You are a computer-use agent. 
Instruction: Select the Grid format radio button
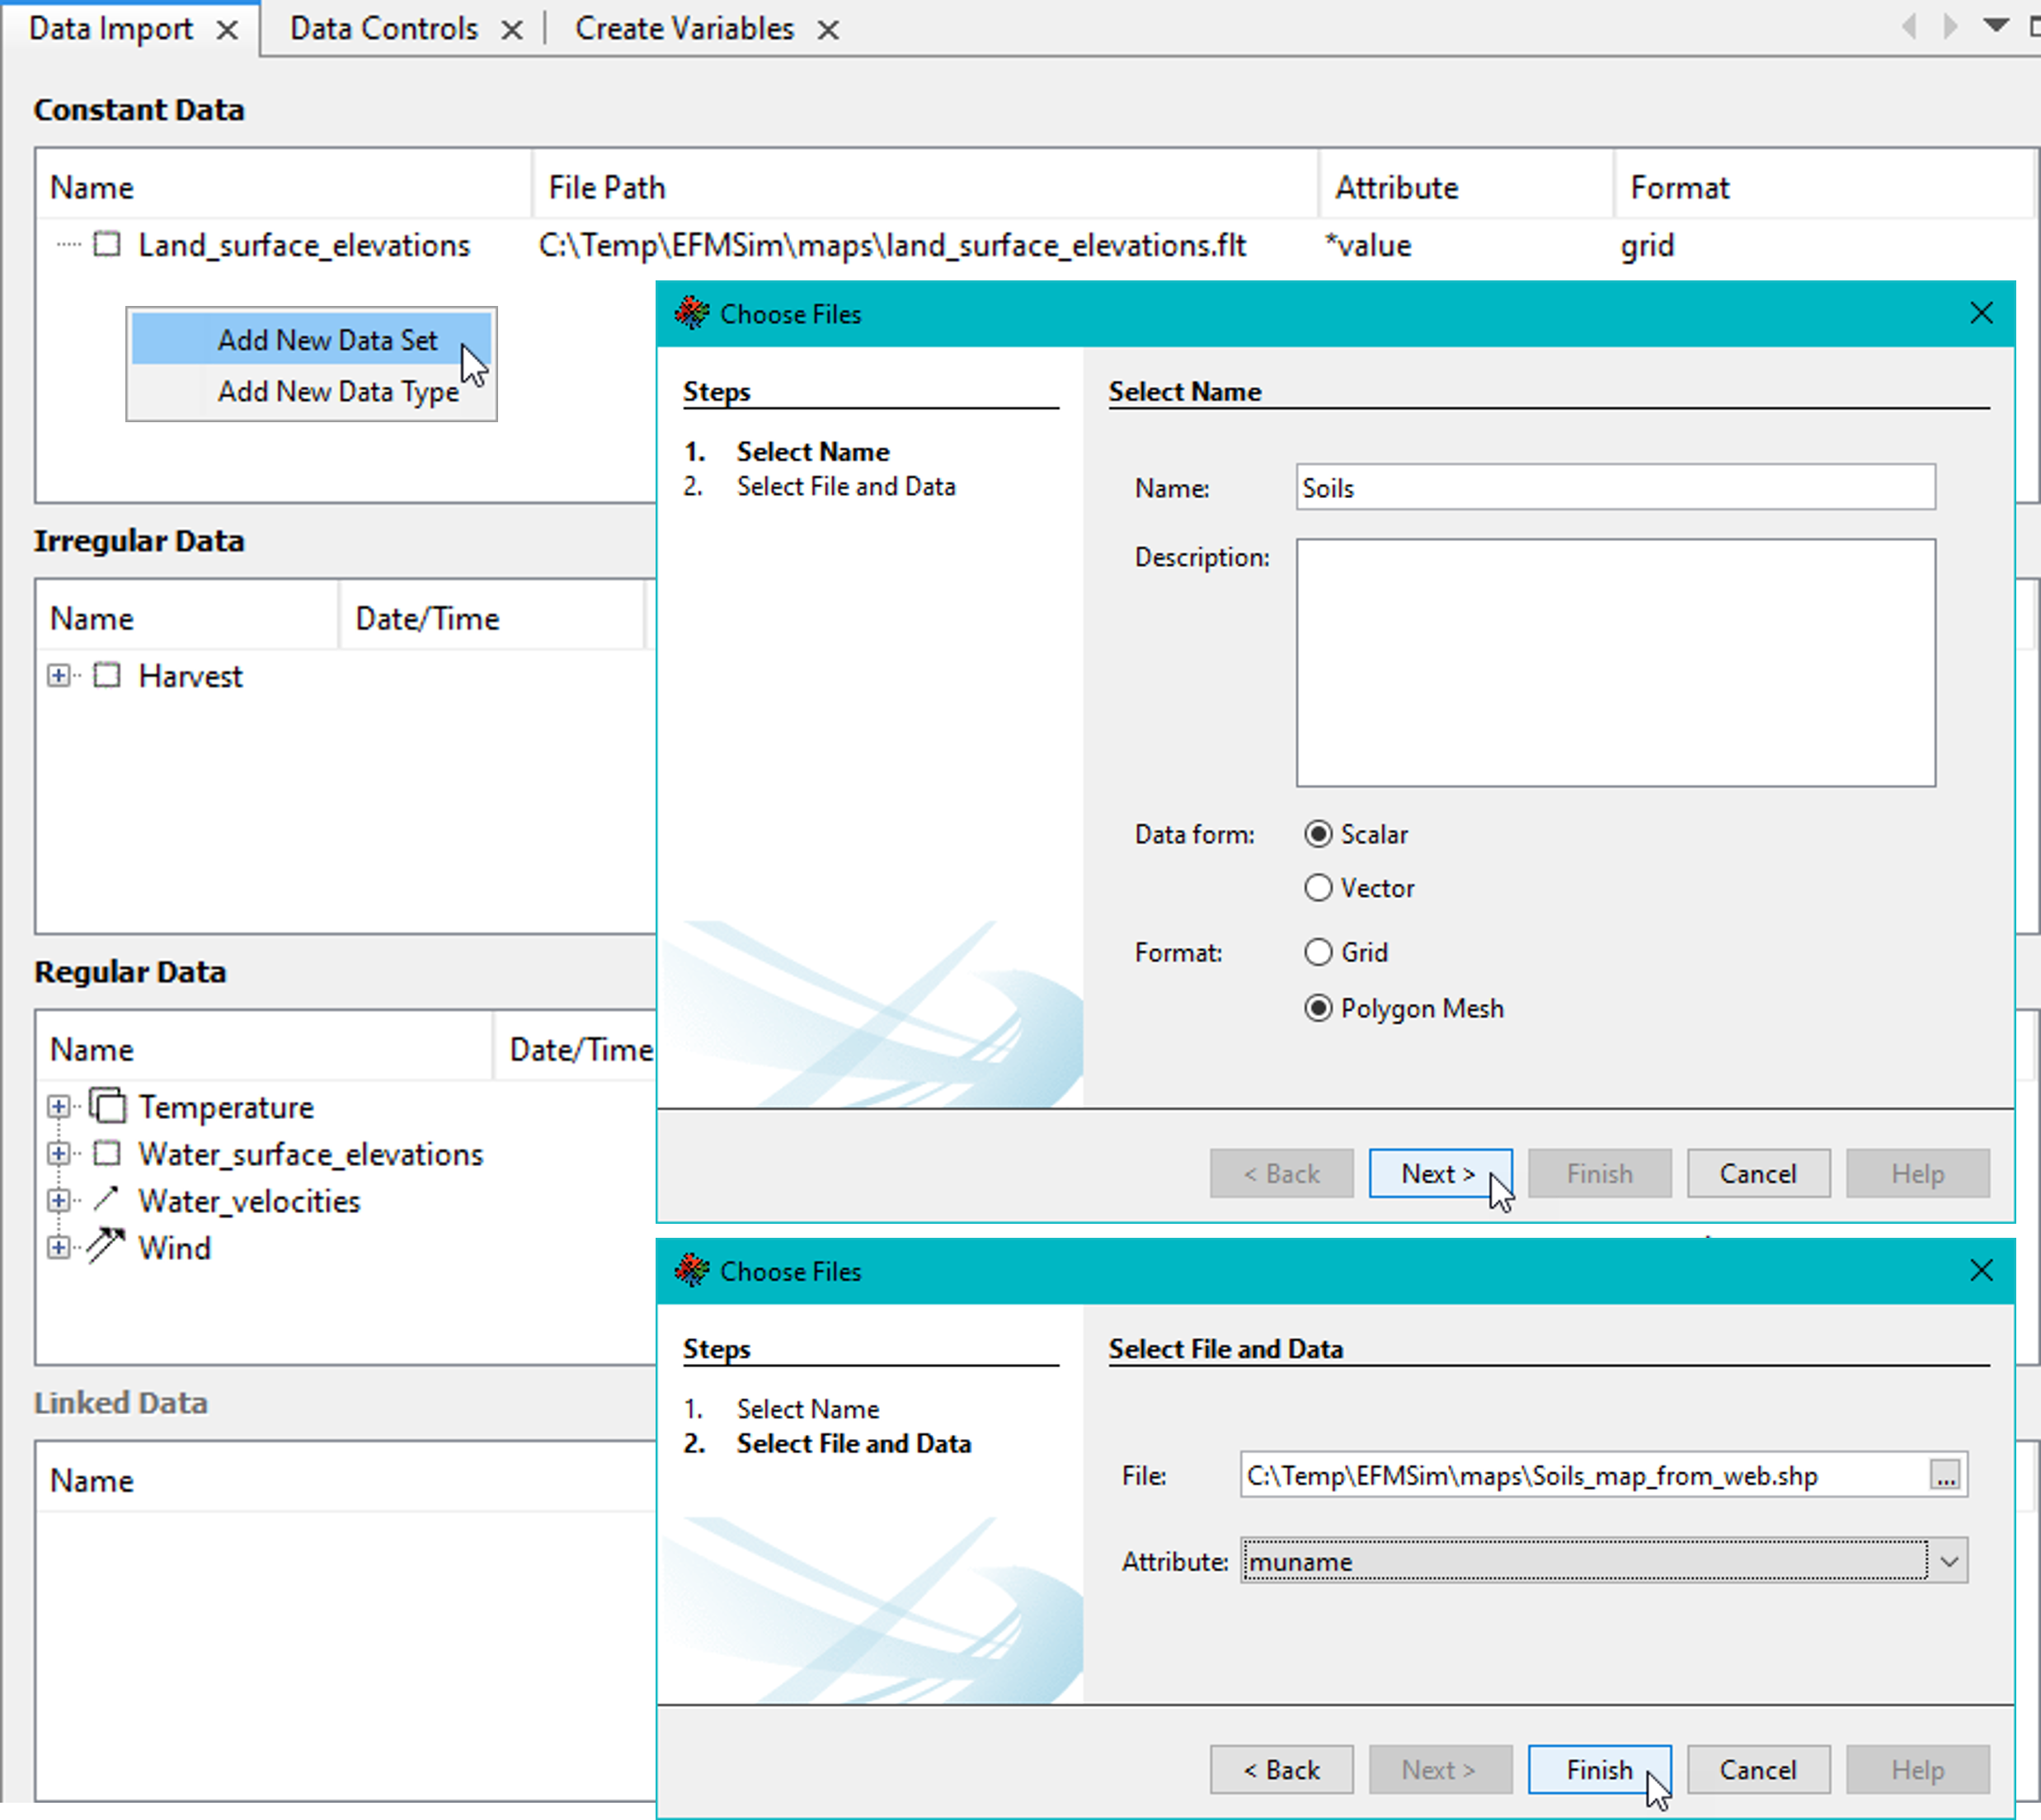pyautogui.click(x=1318, y=952)
